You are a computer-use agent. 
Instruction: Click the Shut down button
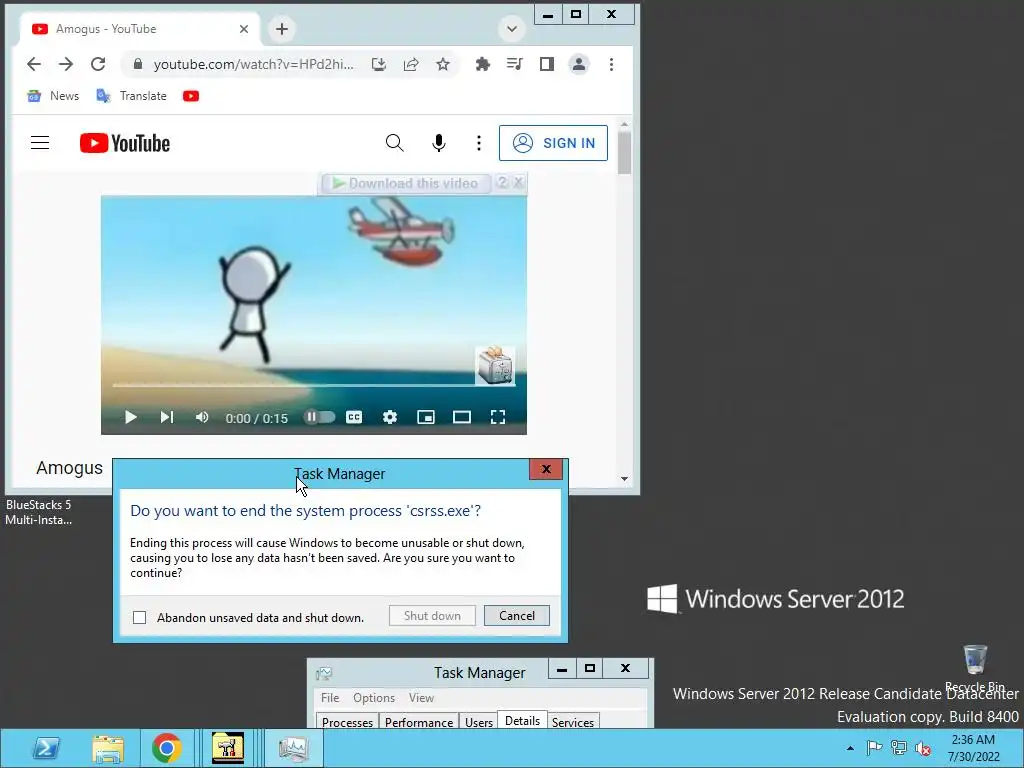(x=432, y=615)
